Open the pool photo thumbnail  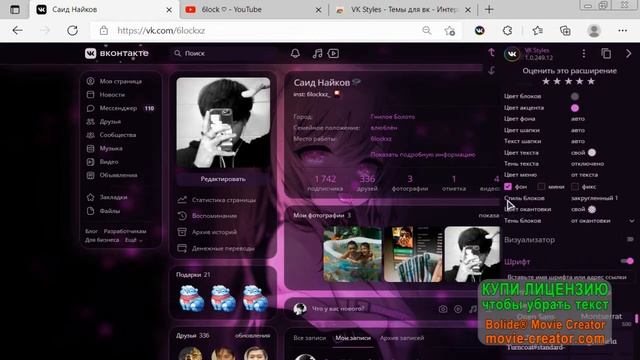tap(352, 254)
